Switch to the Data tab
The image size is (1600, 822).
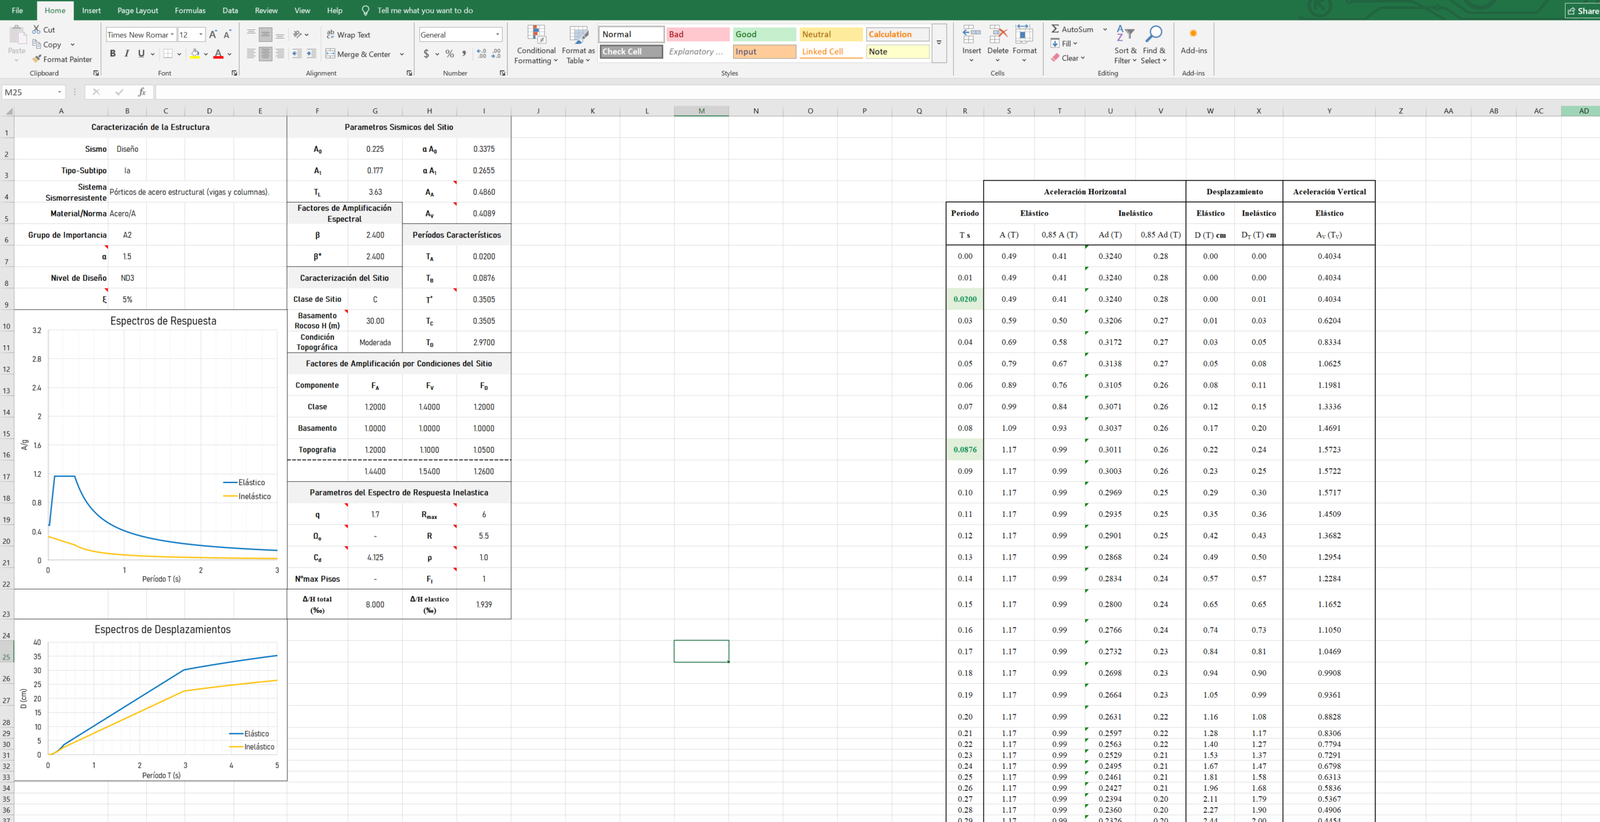[x=230, y=10]
